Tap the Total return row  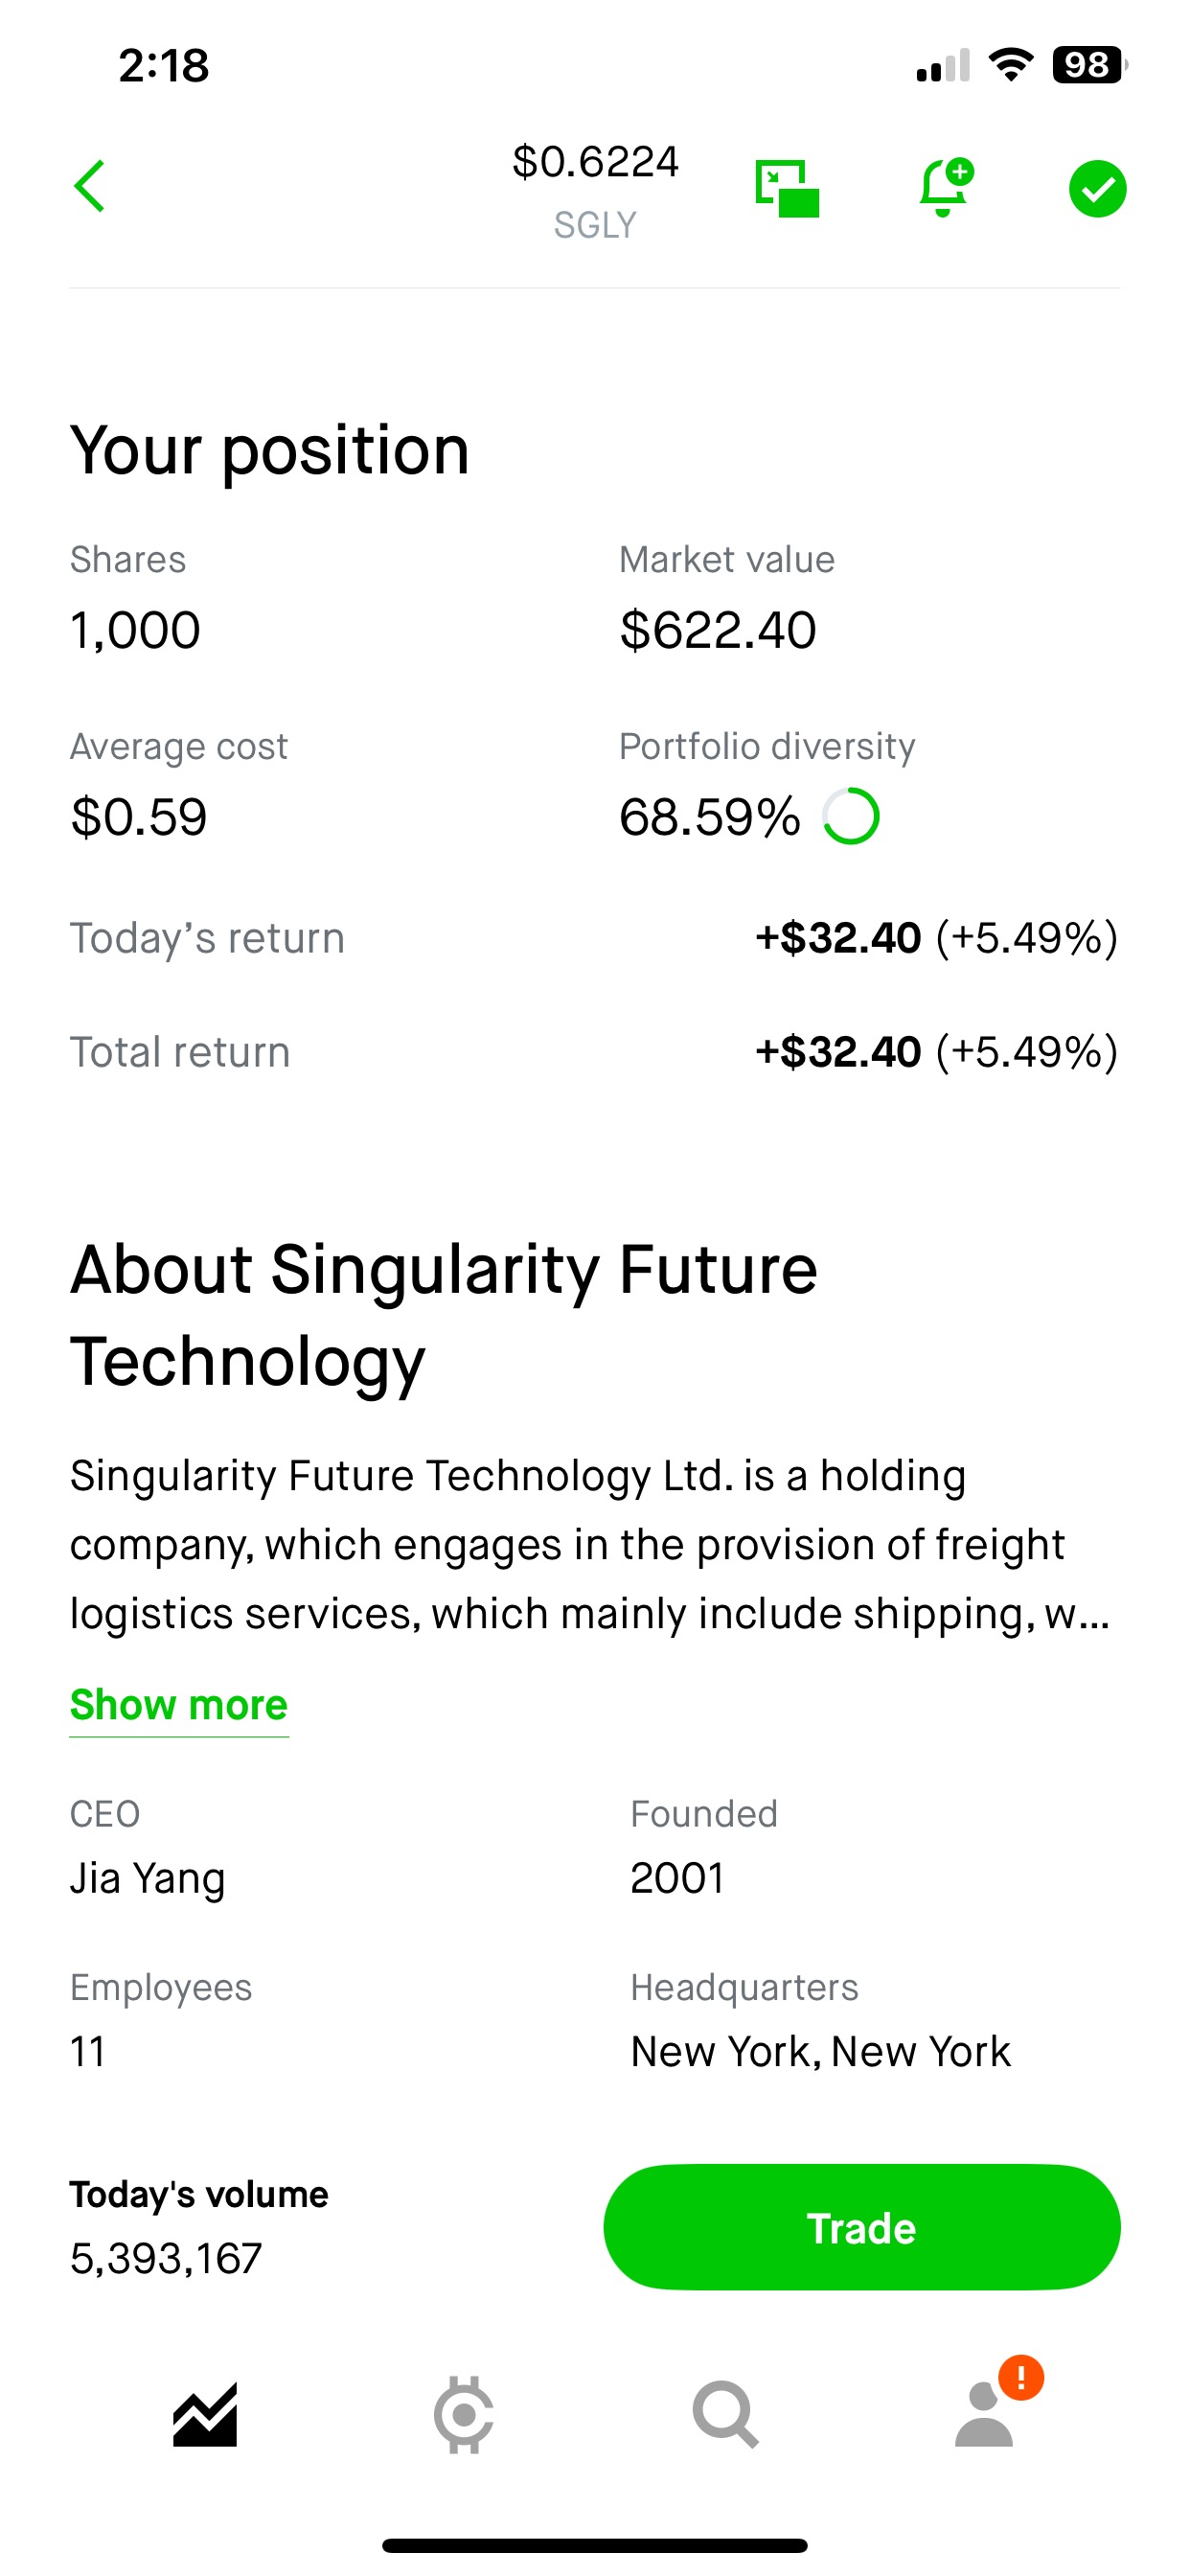(x=594, y=1052)
